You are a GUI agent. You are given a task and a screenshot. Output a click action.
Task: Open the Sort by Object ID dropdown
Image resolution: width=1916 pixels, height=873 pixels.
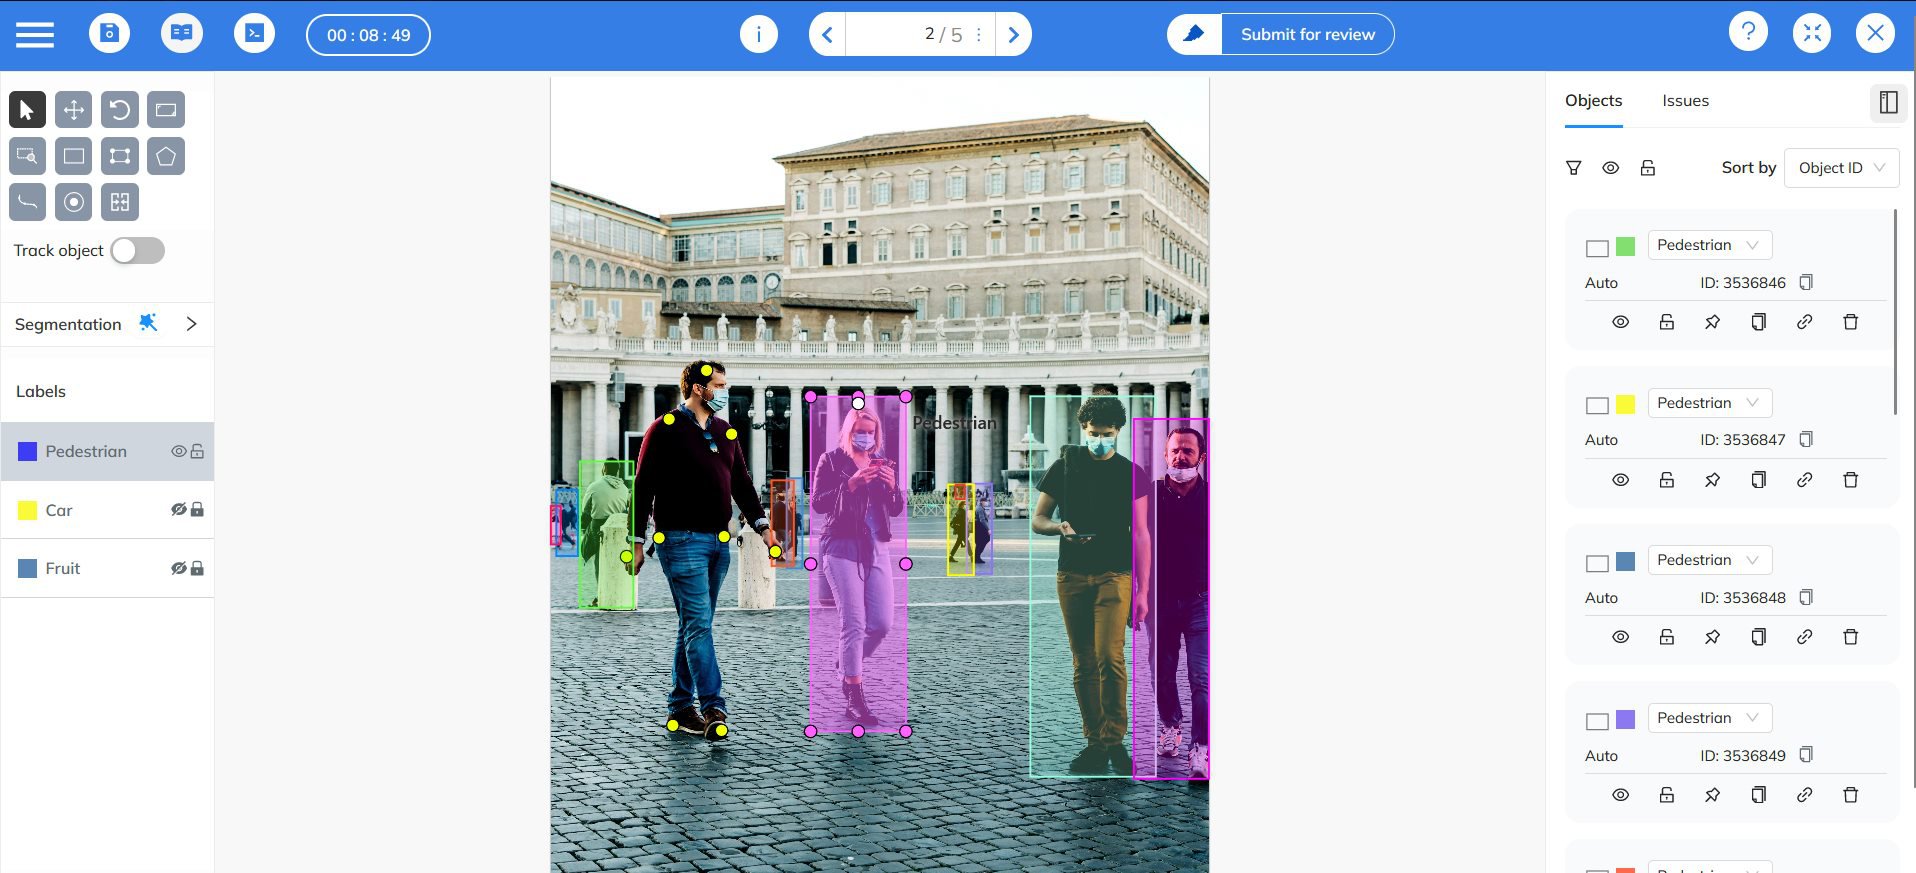pos(1840,168)
